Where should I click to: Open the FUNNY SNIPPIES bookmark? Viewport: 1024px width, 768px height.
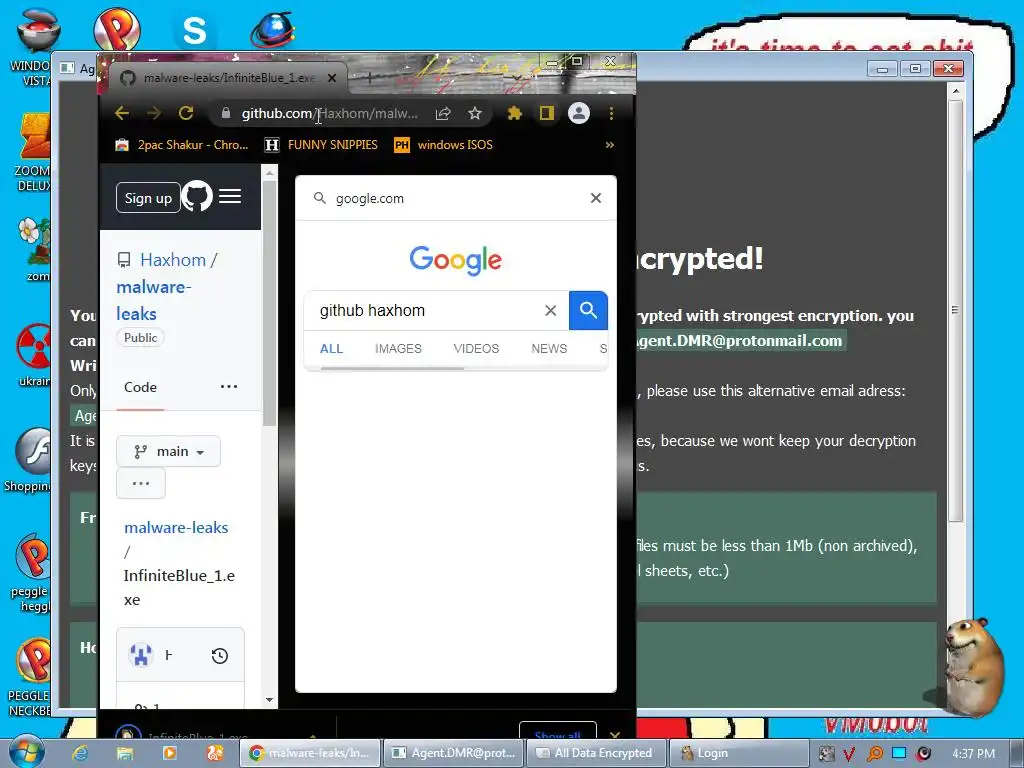321,145
